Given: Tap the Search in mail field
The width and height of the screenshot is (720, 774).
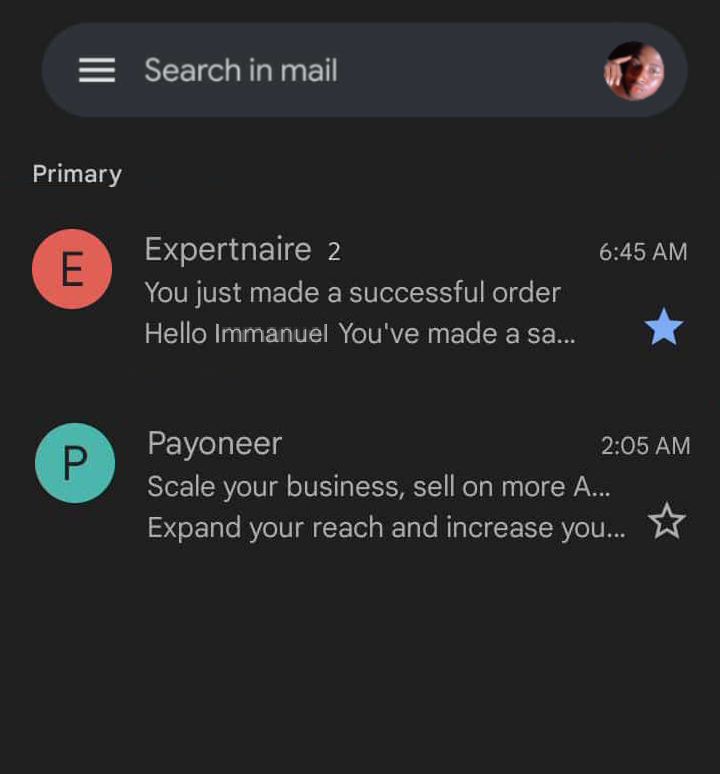Looking at the screenshot, I should [x=241, y=70].
